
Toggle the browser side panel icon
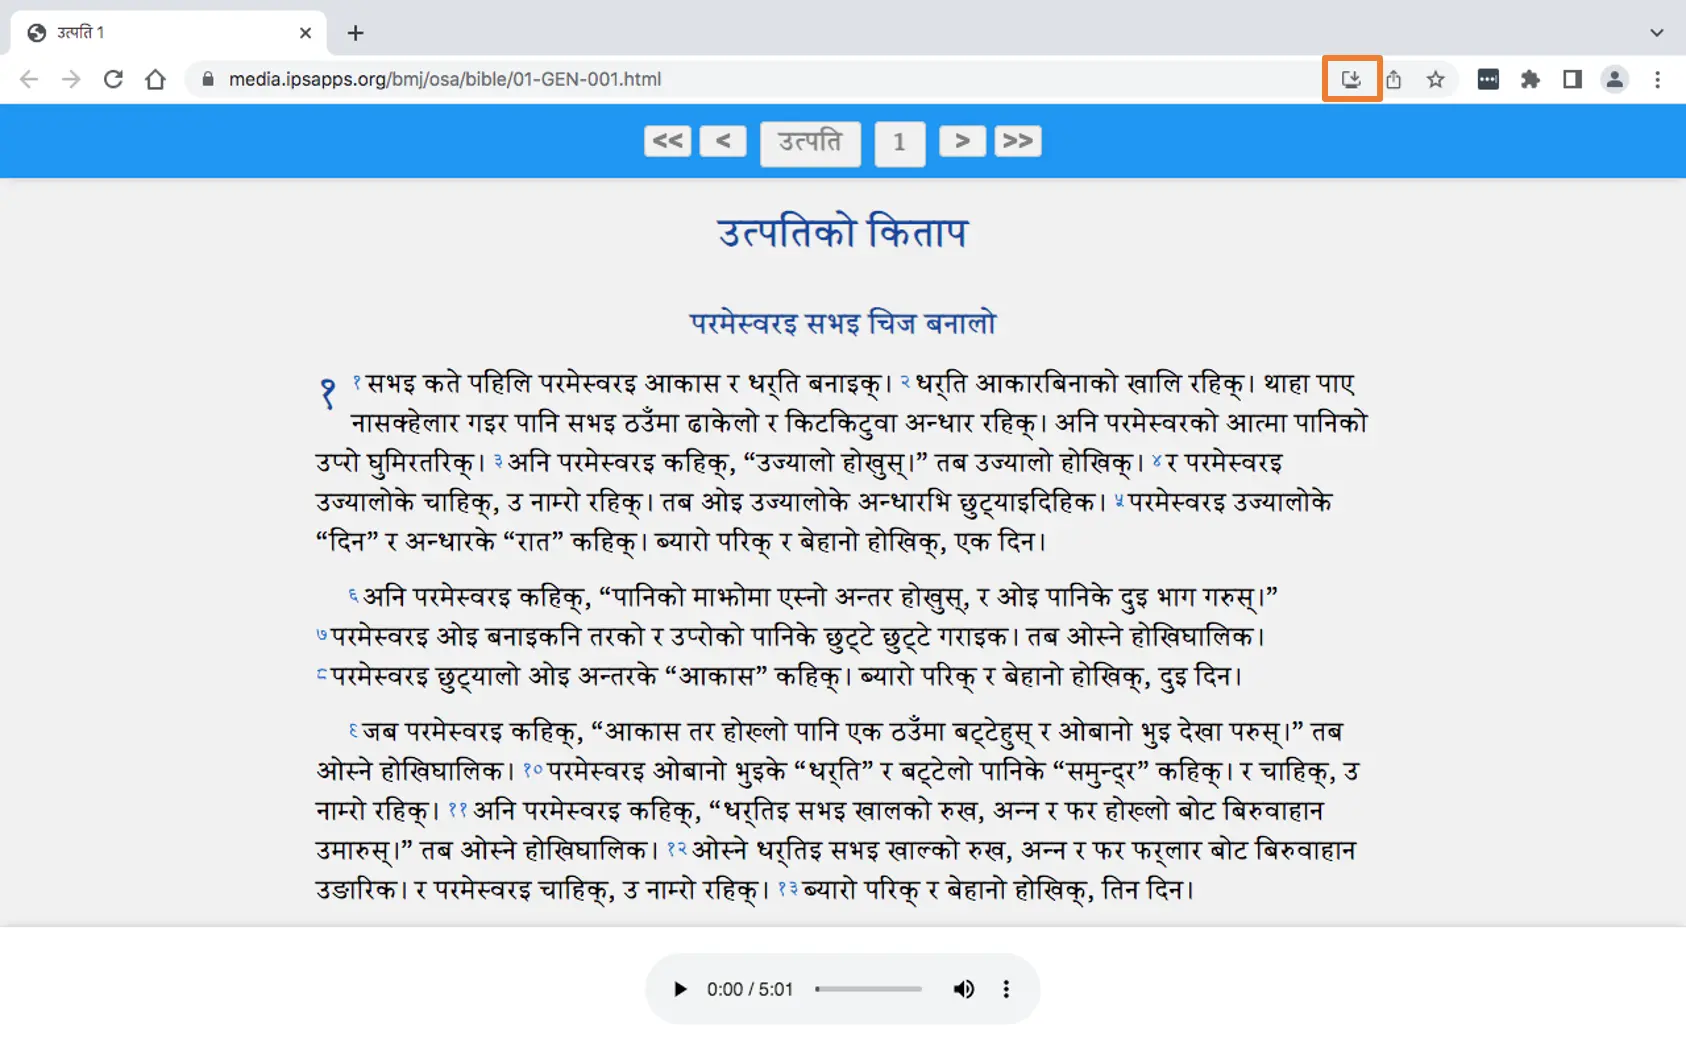coord(1572,79)
